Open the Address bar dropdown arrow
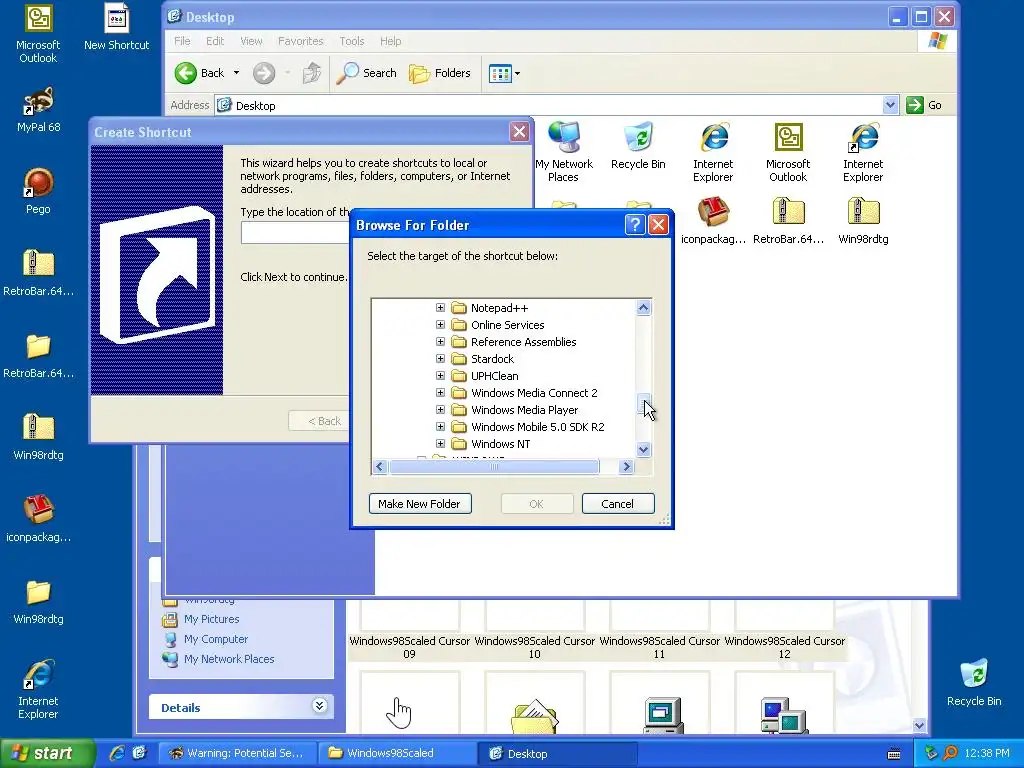Screen dimensions: 1024x768 (x=890, y=105)
